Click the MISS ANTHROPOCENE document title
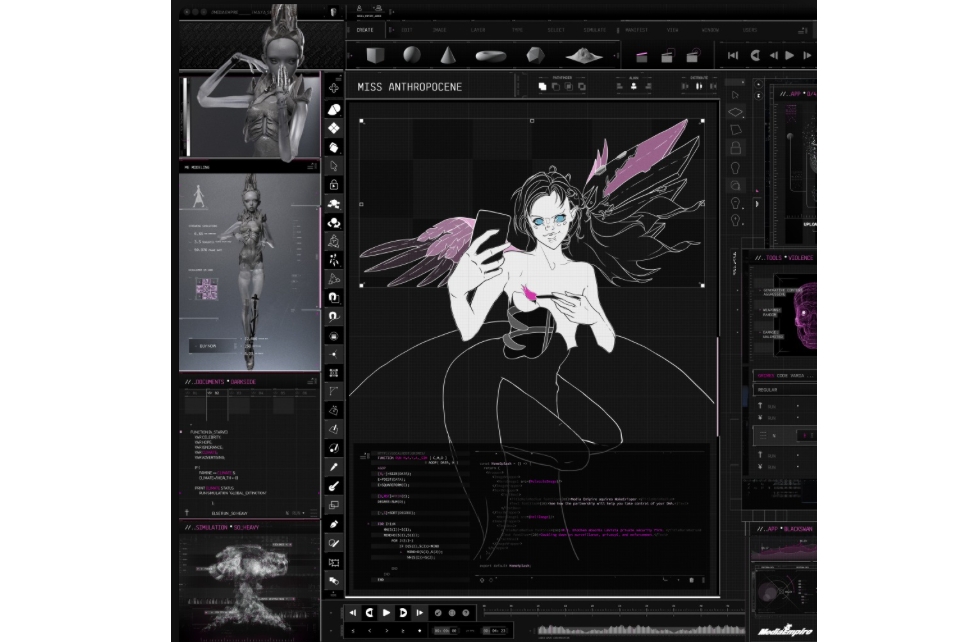The width and height of the screenshot is (970, 642). (410, 87)
